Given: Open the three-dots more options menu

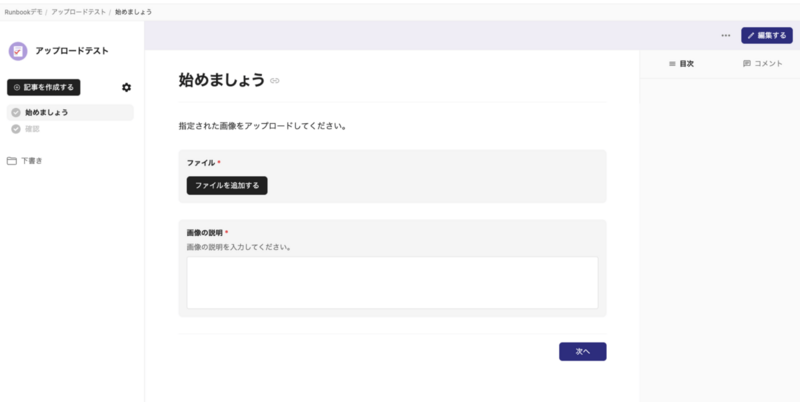Looking at the screenshot, I should (726, 36).
